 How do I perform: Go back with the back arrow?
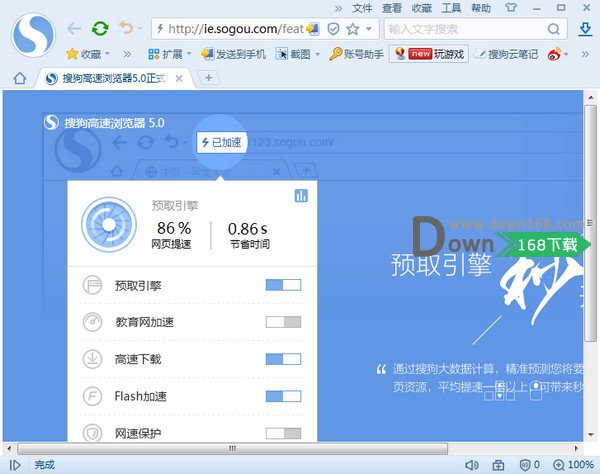74,28
